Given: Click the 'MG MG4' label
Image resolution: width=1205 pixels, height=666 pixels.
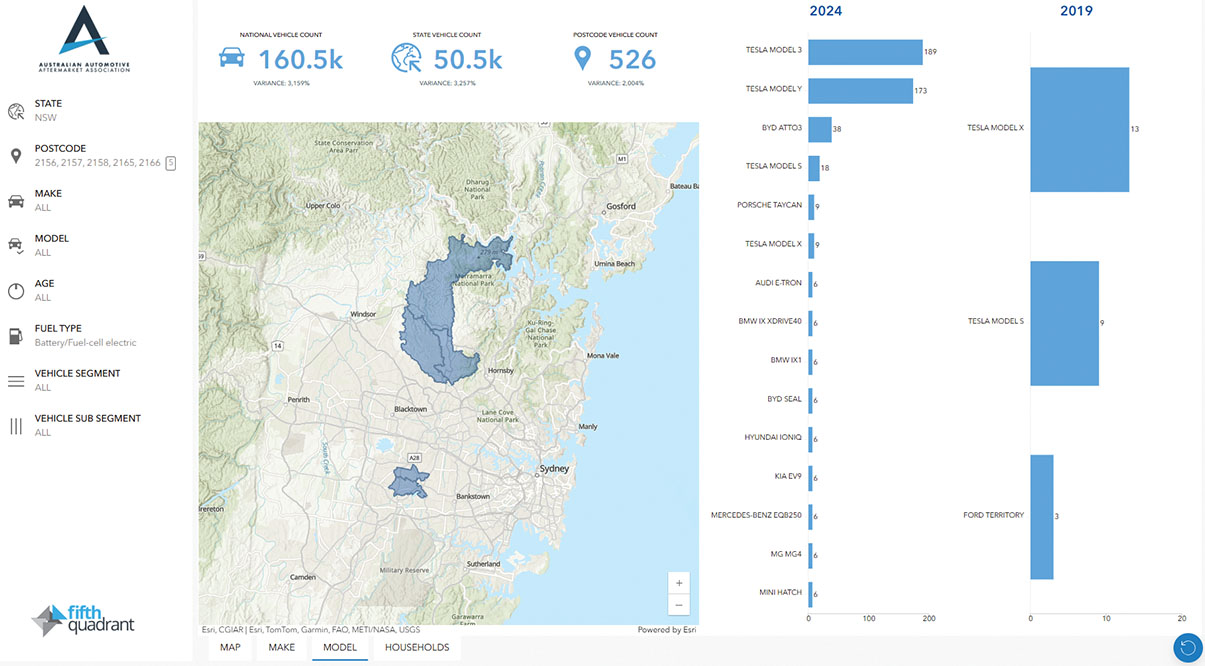Looking at the screenshot, I should click(x=785, y=554).
